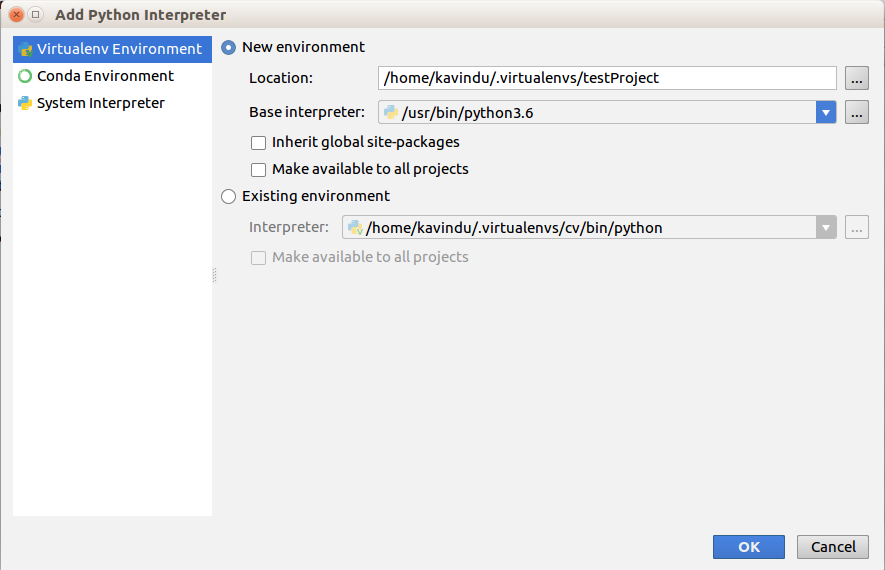Browse for Base interpreter with ellipsis button
This screenshot has height=570, width=885.
856,113
